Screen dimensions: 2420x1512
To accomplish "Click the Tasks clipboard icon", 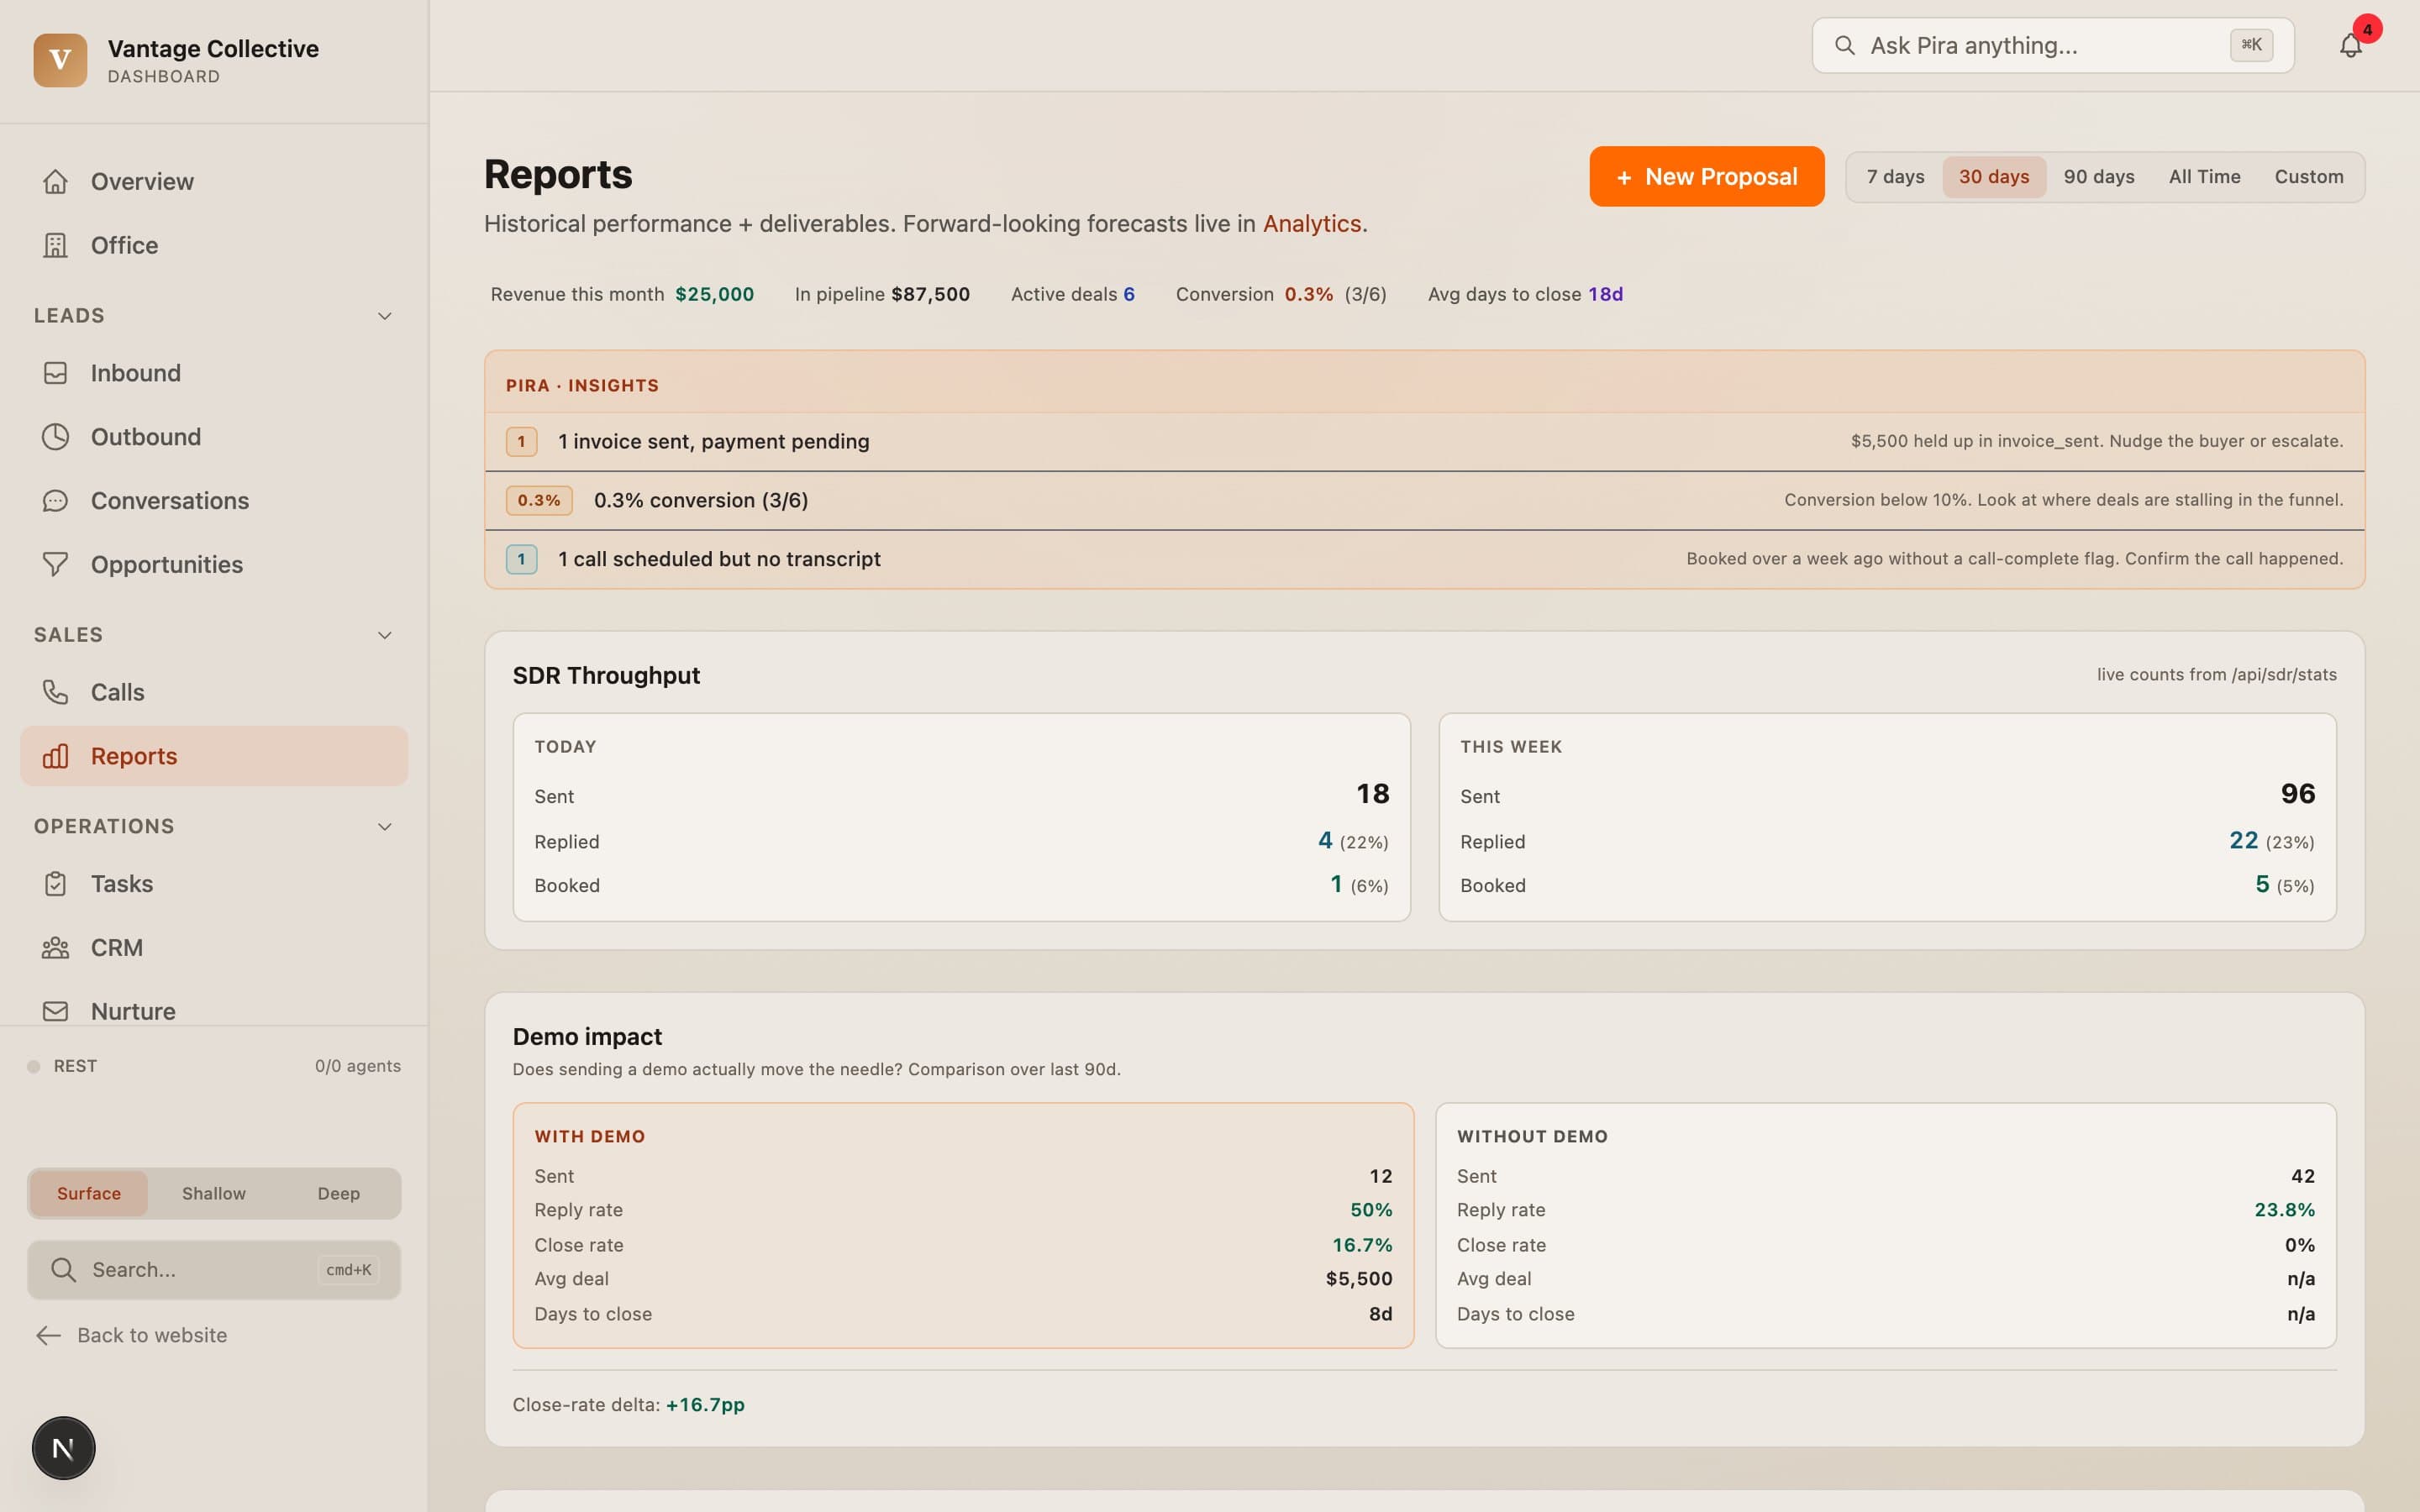I will pos(56,884).
